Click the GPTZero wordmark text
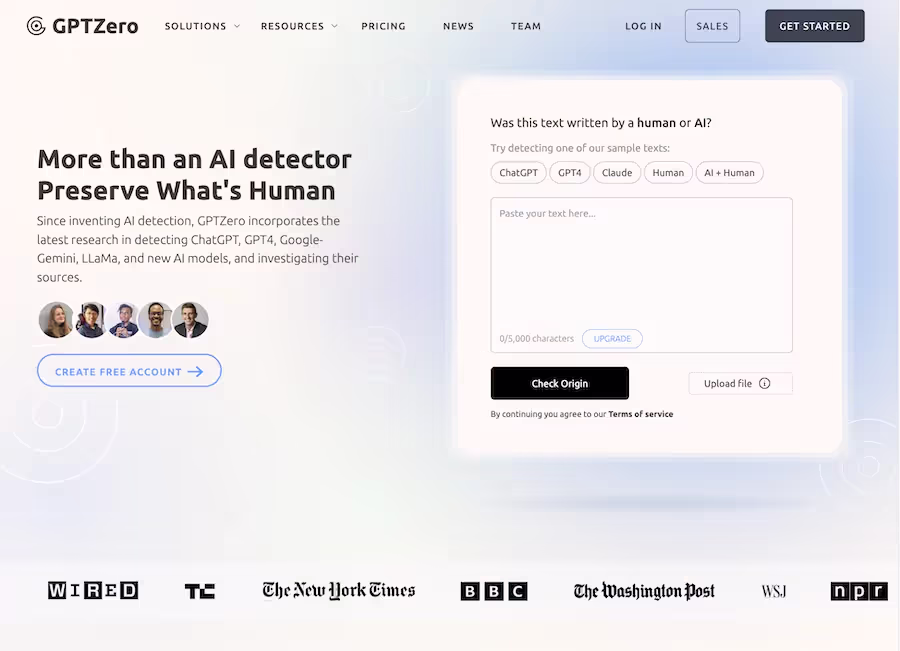 [x=95, y=26]
